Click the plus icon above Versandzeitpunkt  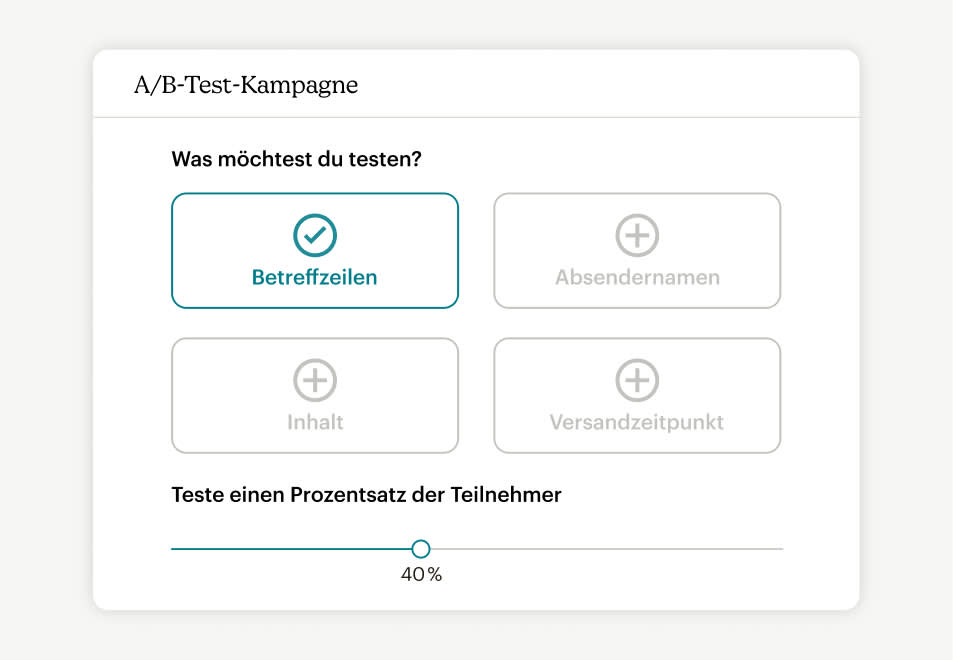(637, 380)
